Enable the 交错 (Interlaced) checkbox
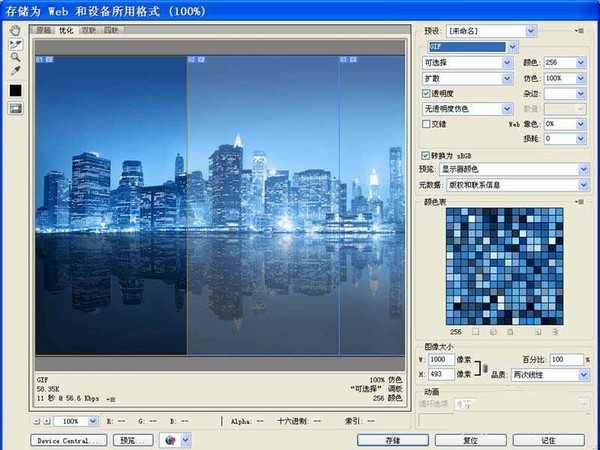 point(427,124)
